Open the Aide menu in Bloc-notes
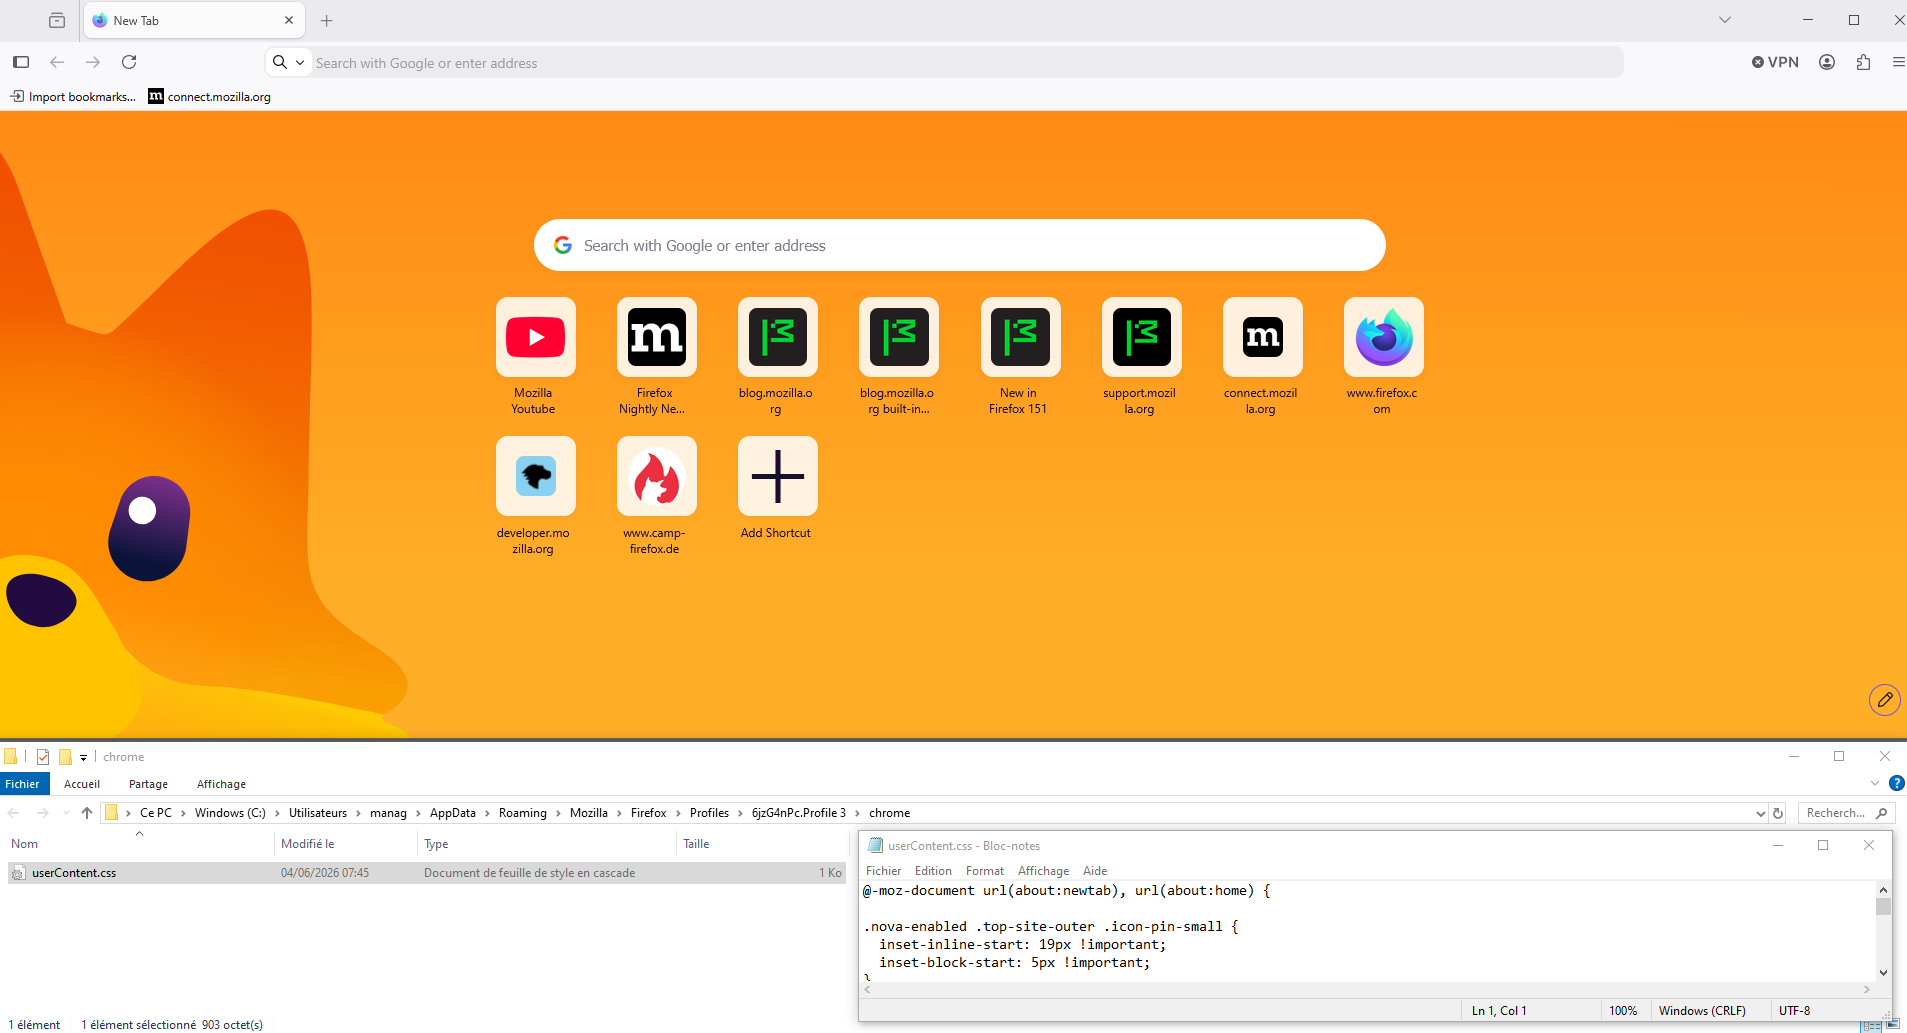The width and height of the screenshot is (1907, 1033). 1095,871
